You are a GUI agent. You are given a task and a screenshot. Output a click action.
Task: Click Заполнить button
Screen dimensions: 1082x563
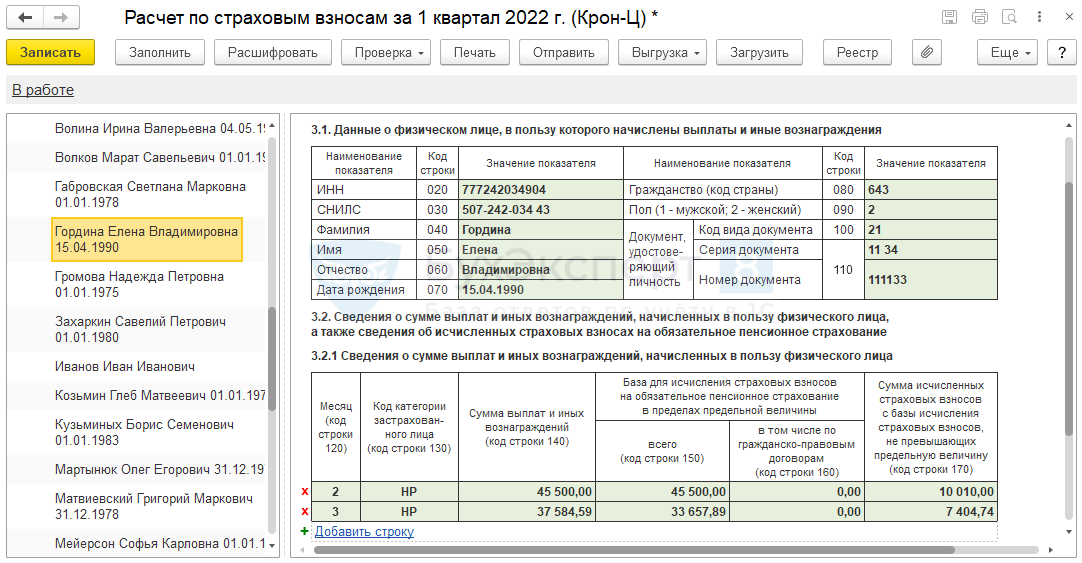click(x=160, y=52)
